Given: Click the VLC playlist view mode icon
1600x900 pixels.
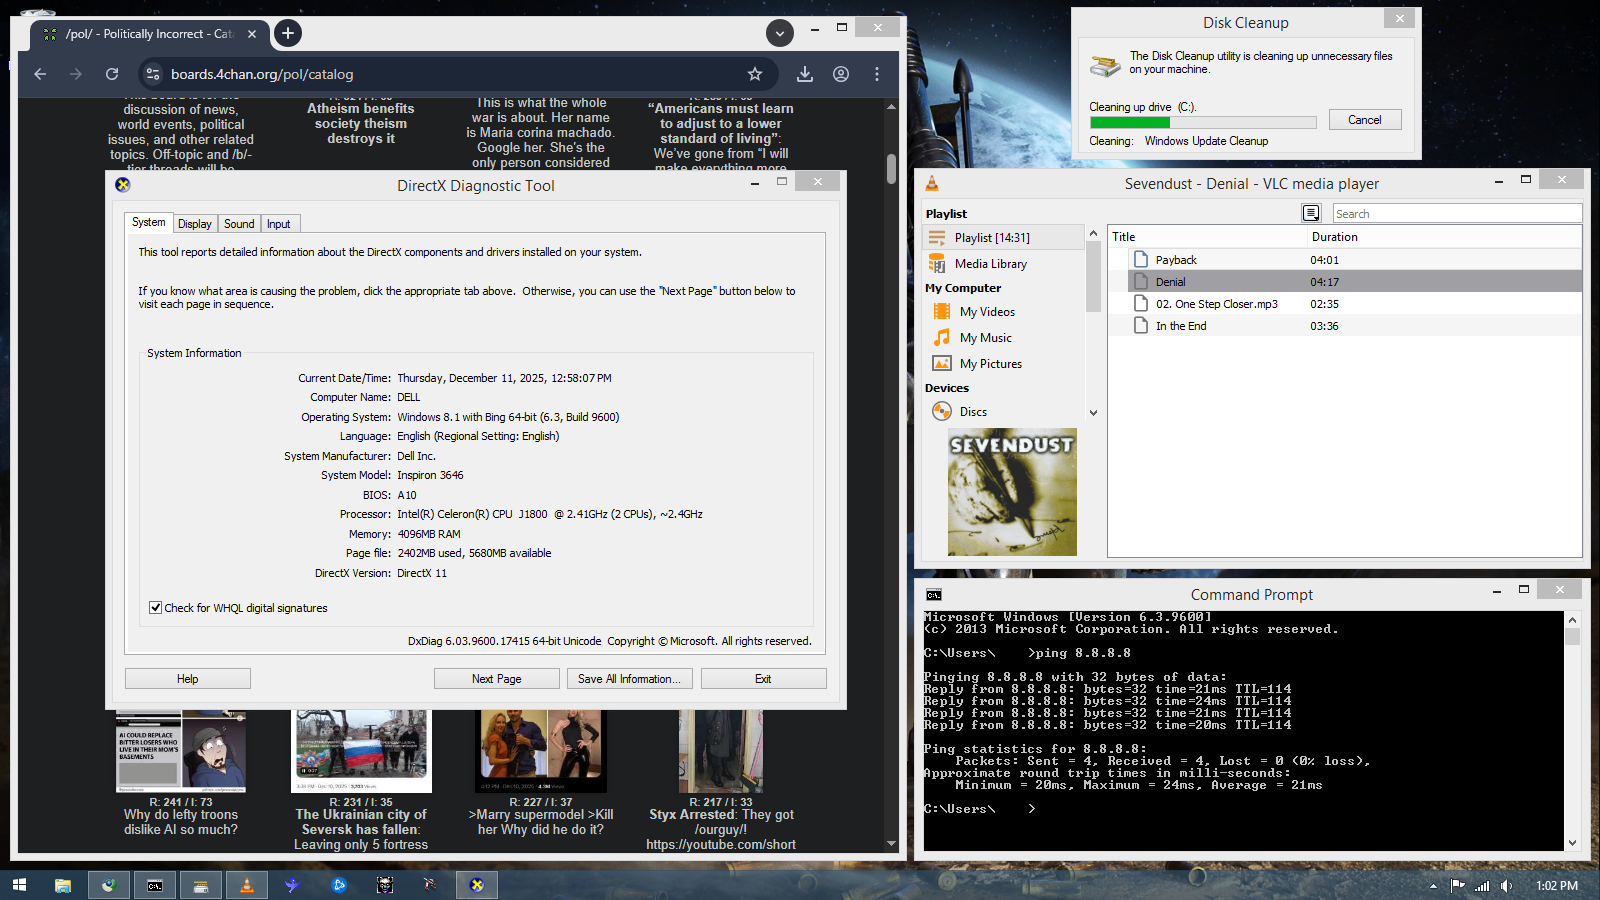Looking at the screenshot, I should click(1311, 213).
